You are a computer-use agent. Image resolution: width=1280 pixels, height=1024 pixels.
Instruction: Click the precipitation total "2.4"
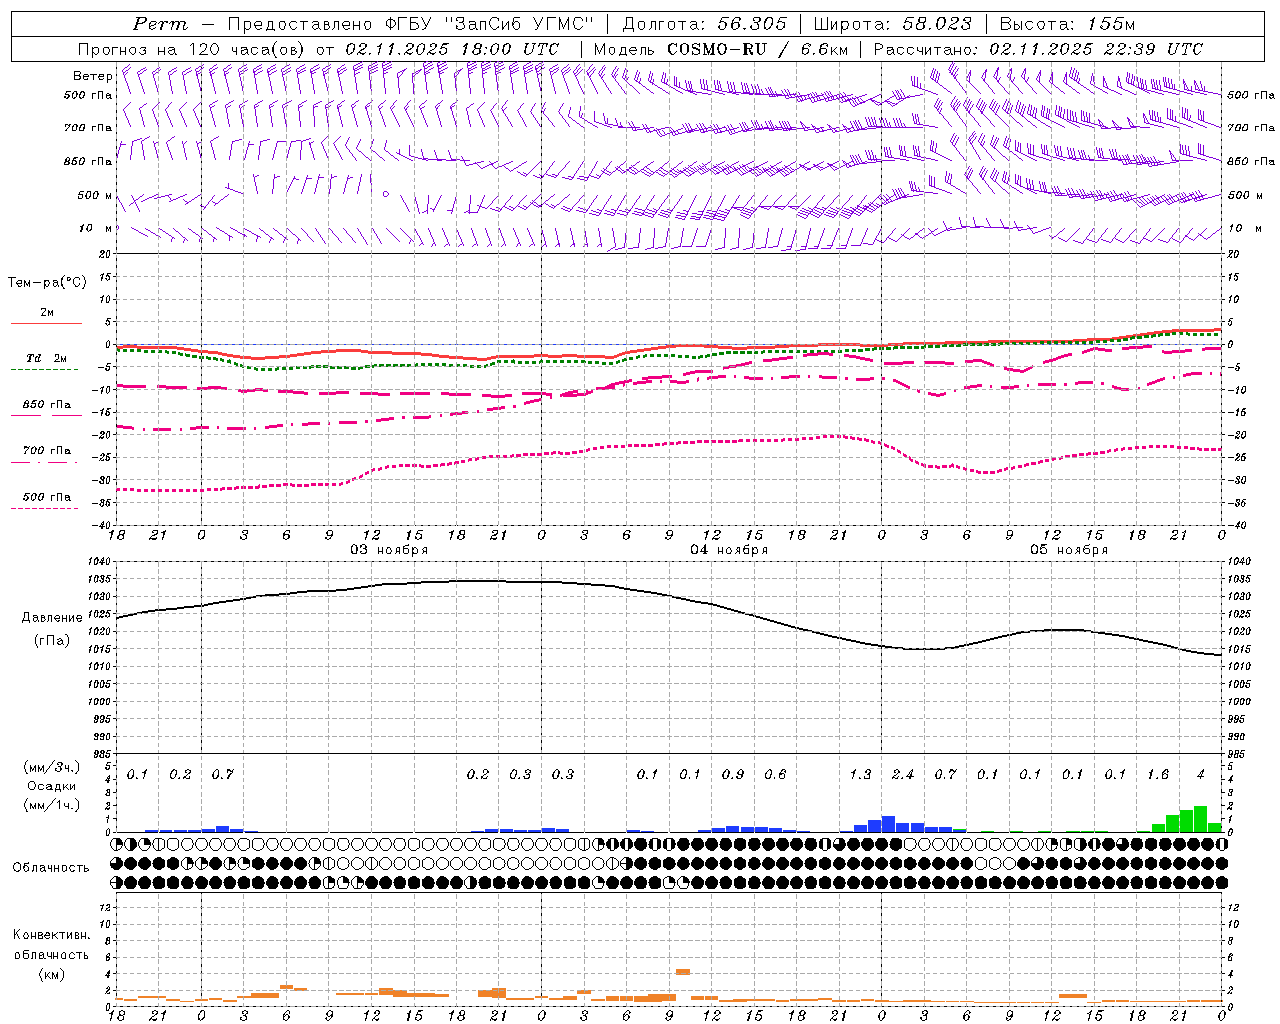point(903,774)
